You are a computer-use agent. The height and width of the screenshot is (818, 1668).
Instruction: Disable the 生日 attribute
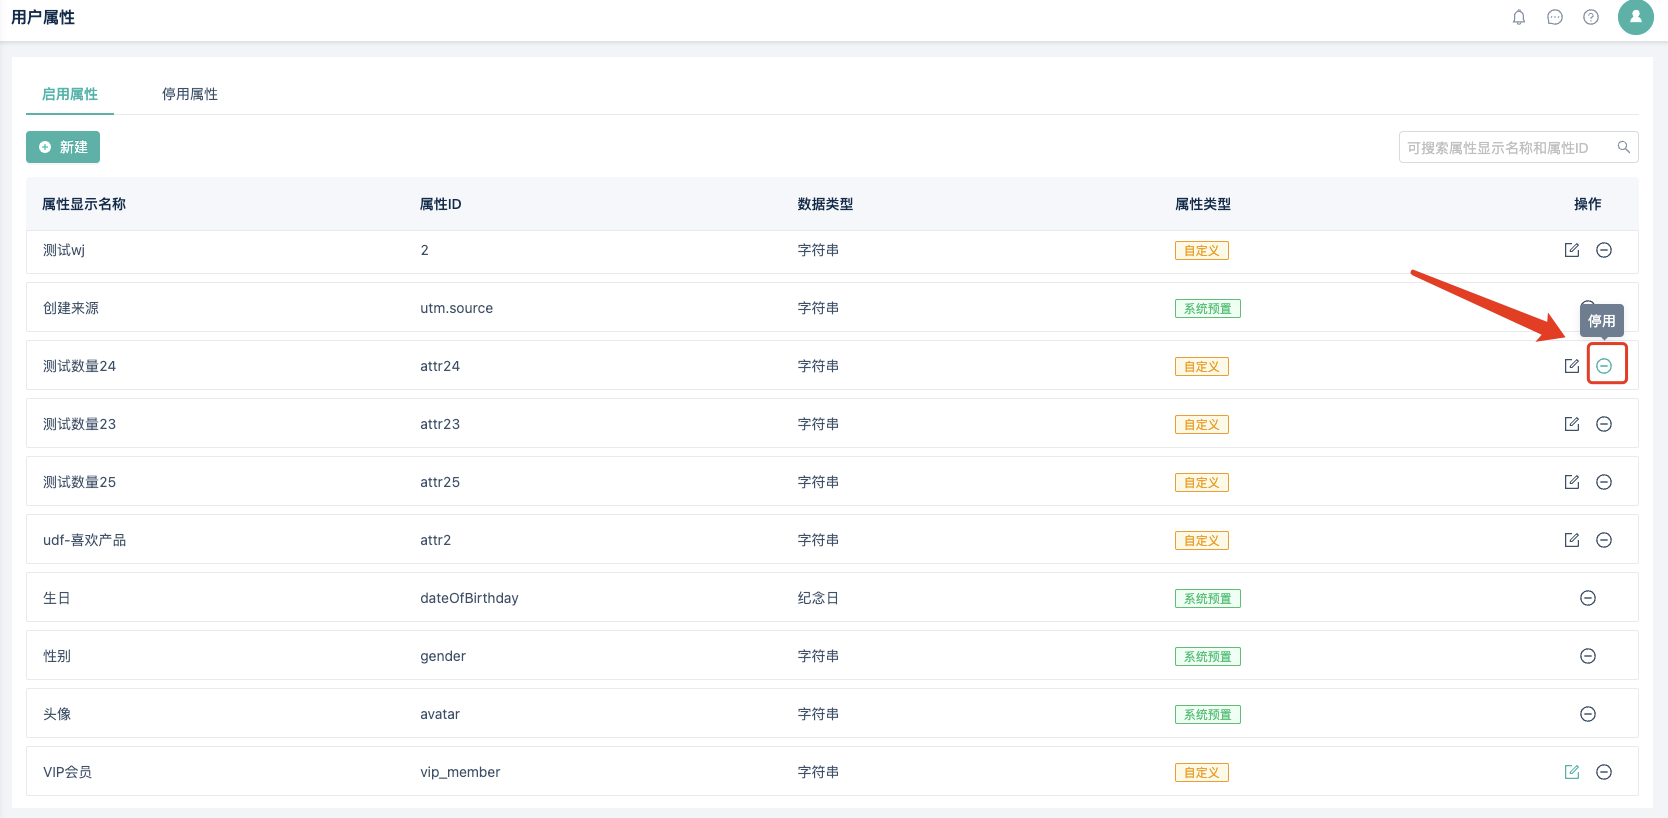pyautogui.click(x=1588, y=598)
